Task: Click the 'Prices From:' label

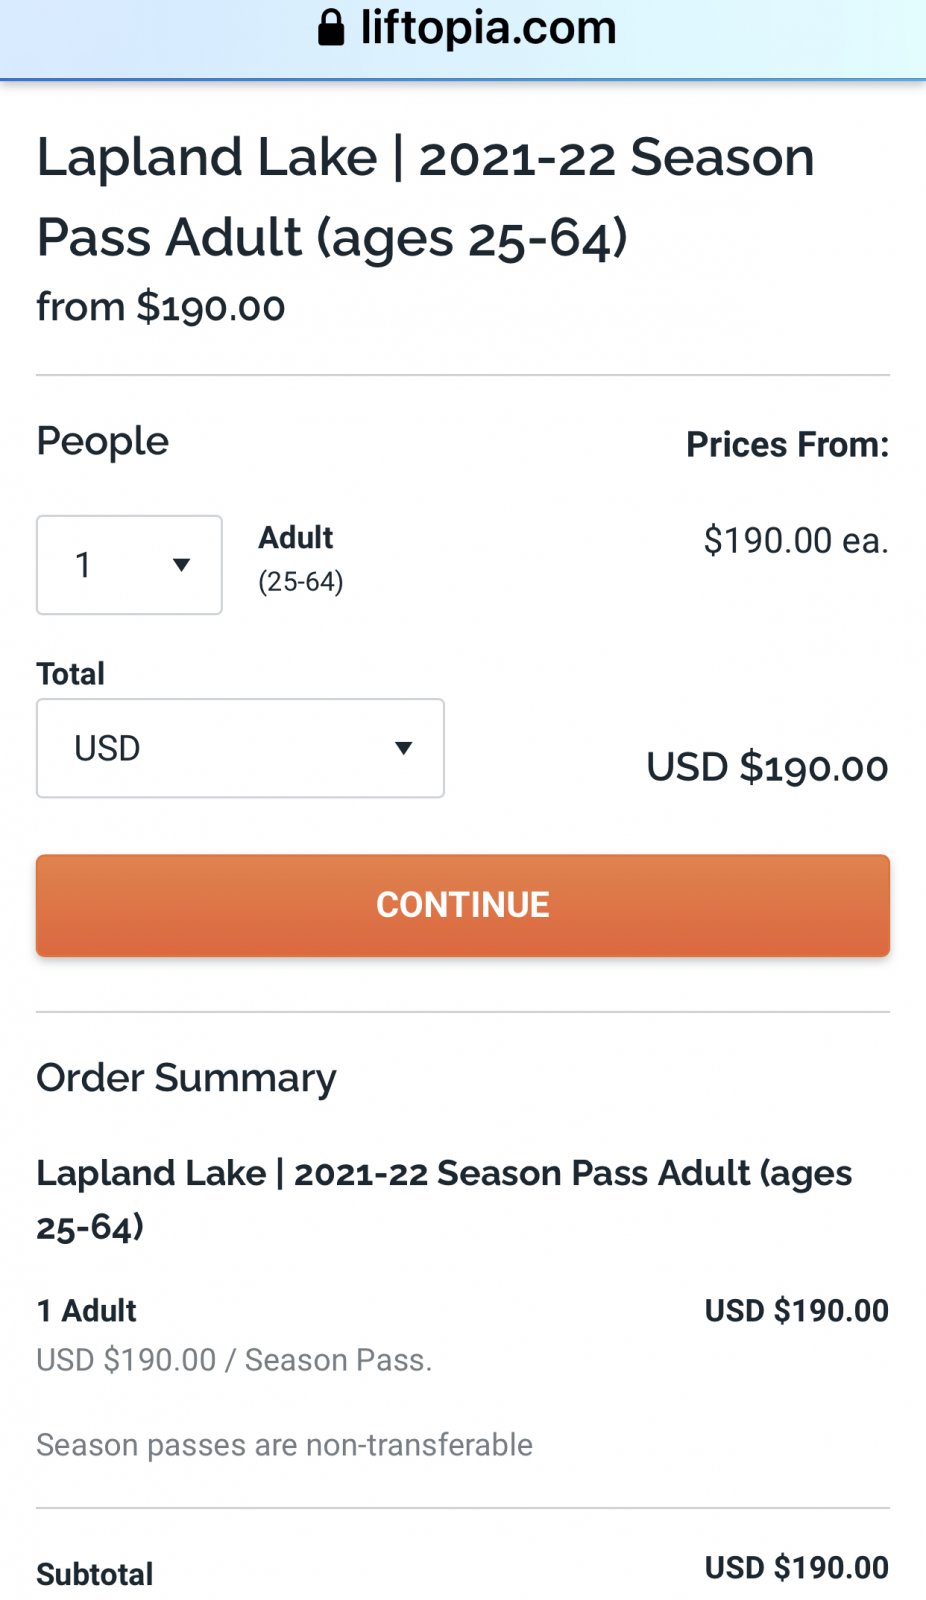Action: 787,444
